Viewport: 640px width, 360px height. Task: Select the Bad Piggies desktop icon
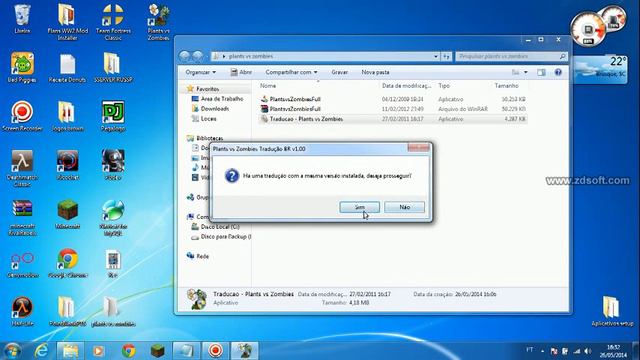click(22, 68)
